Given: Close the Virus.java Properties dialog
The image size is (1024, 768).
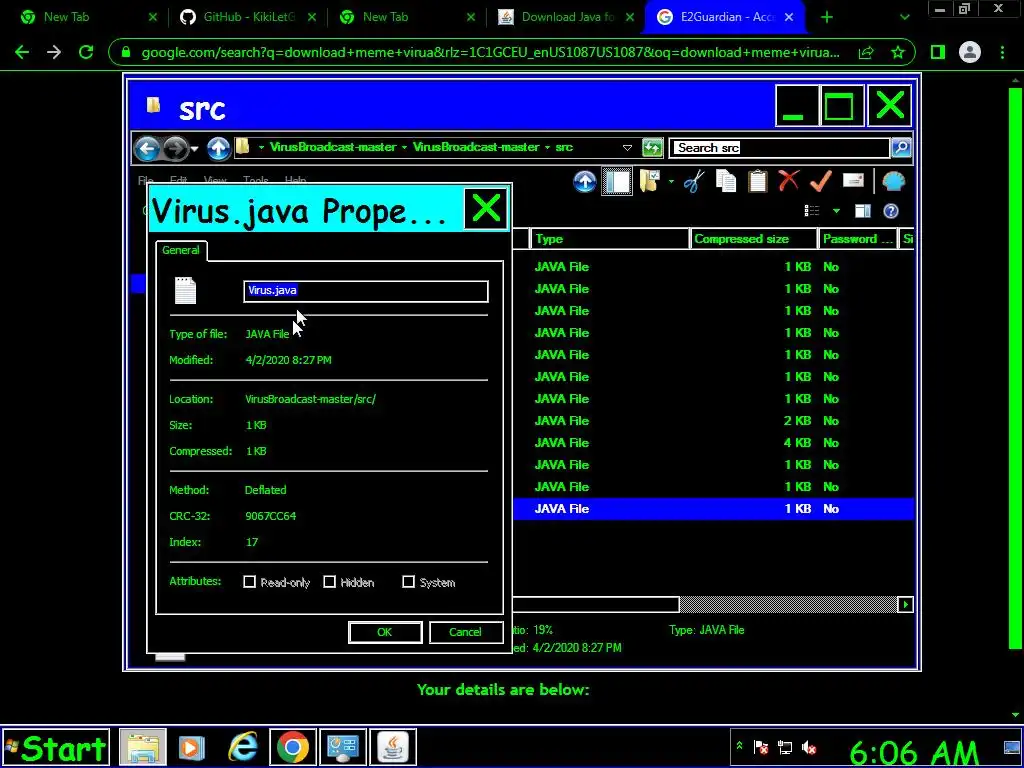Looking at the screenshot, I should [486, 209].
